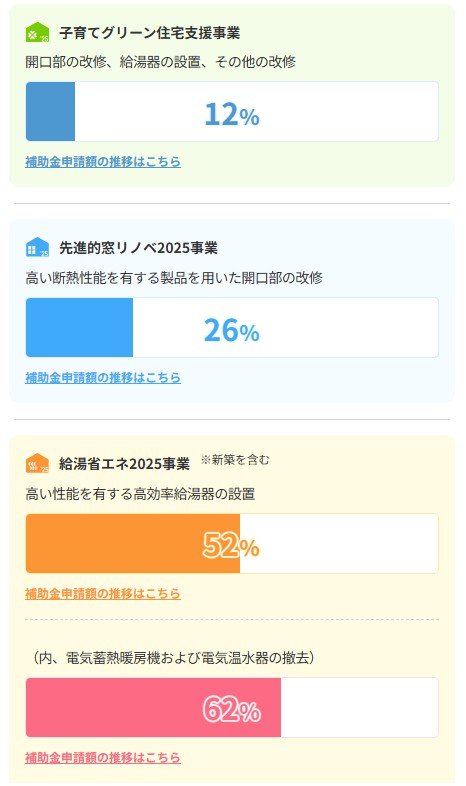
Task: Click the 子育てグリーン住宅支援事業 heading
Action: pyautogui.click(x=150, y=33)
